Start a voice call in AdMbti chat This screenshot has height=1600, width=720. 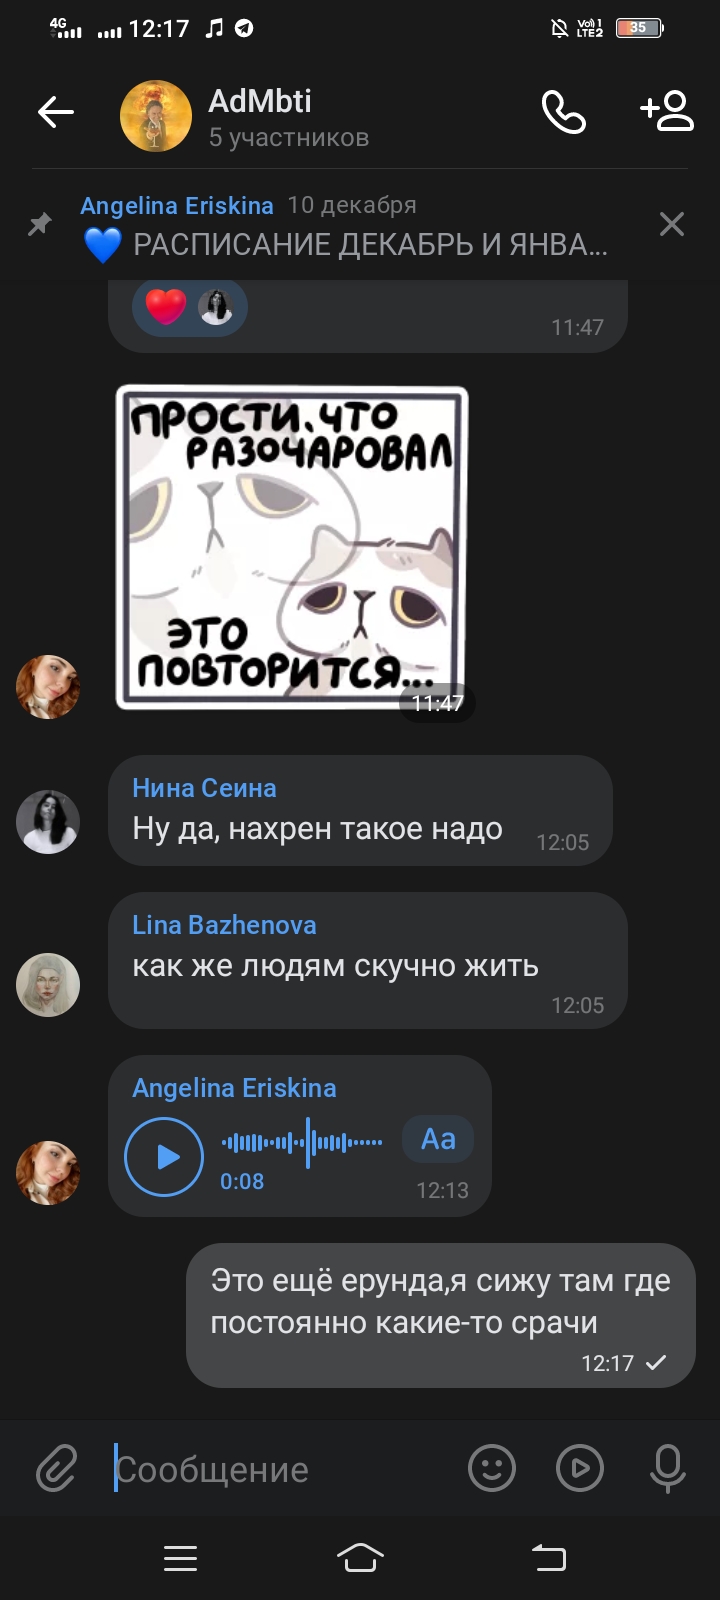pyautogui.click(x=563, y=112)
